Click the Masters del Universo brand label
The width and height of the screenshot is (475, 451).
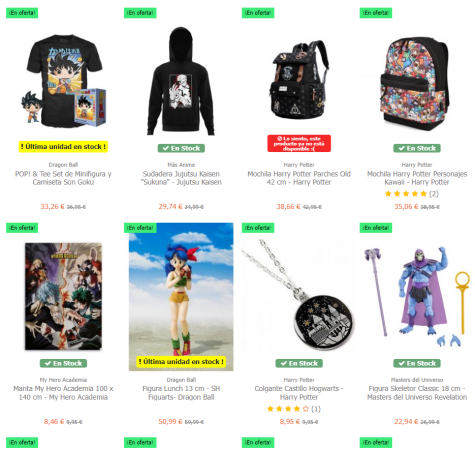(x=417, y=380)
